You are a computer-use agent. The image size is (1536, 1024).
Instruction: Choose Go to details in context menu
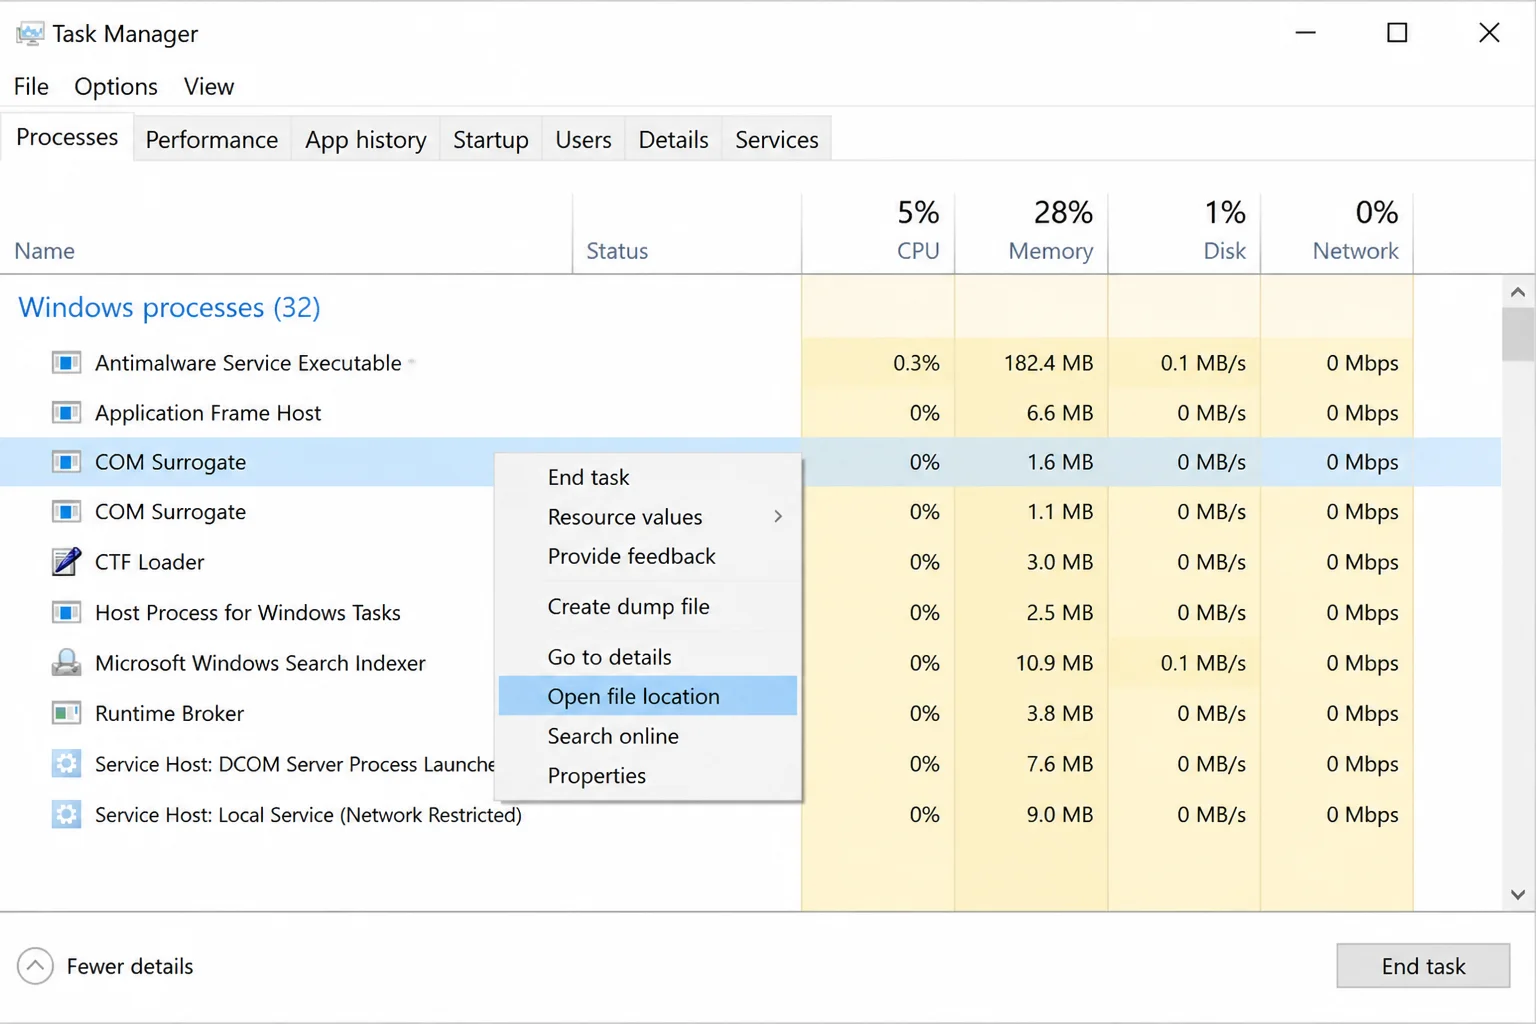pos(648,657)
